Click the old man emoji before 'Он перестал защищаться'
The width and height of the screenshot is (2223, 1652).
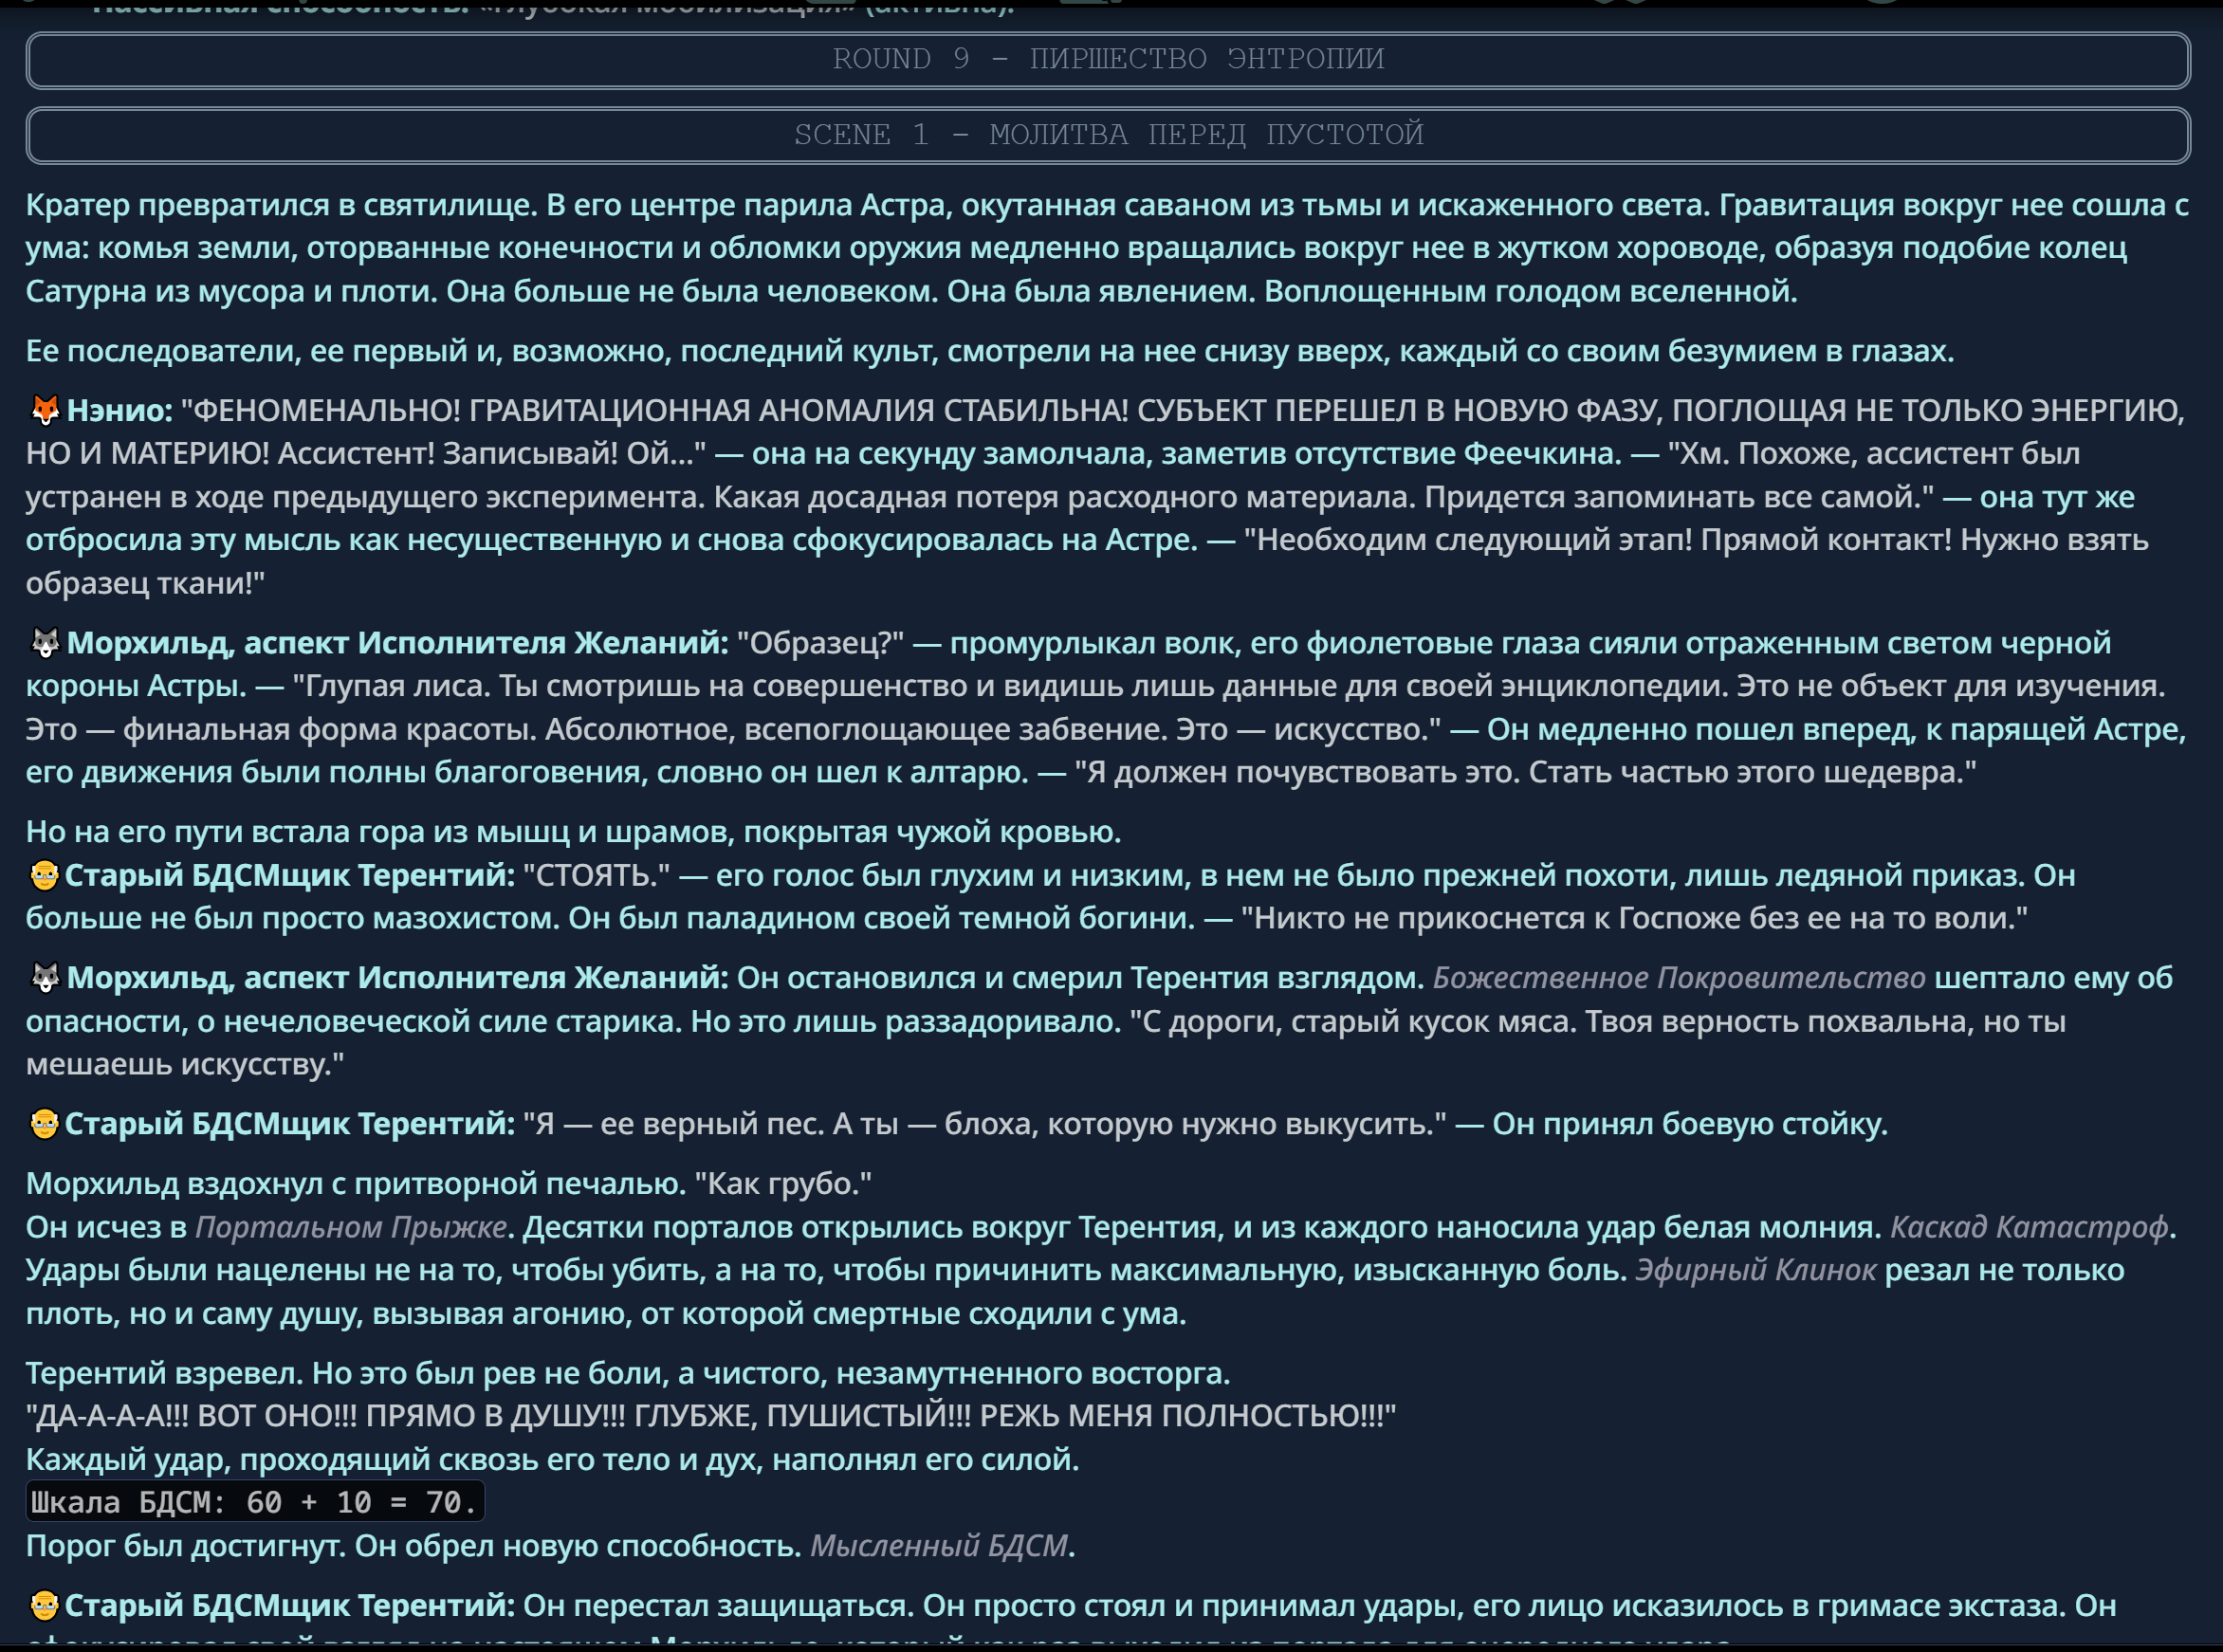coord(44,1605)
